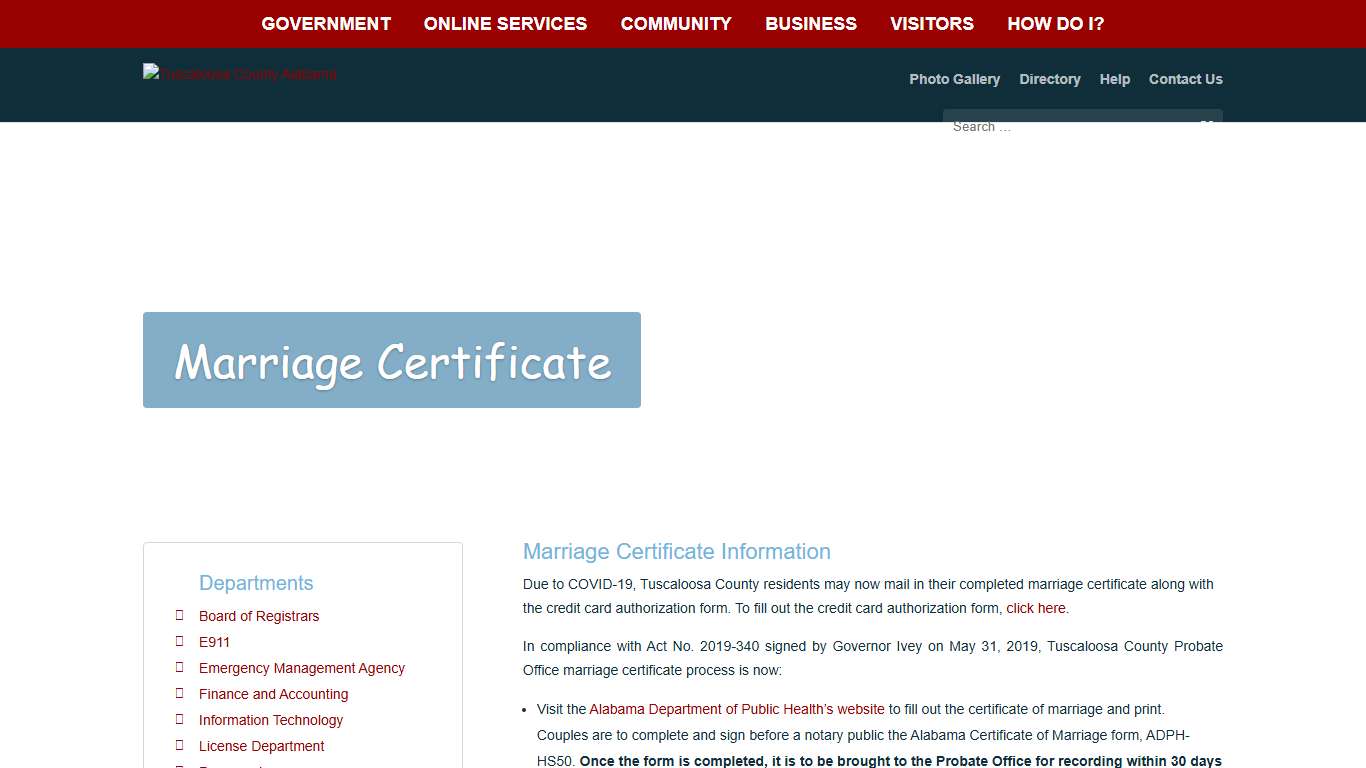This screenshot has width=1366, height=768.
Task: Click the Contact Us link
Action: (x=1186, y=79)
